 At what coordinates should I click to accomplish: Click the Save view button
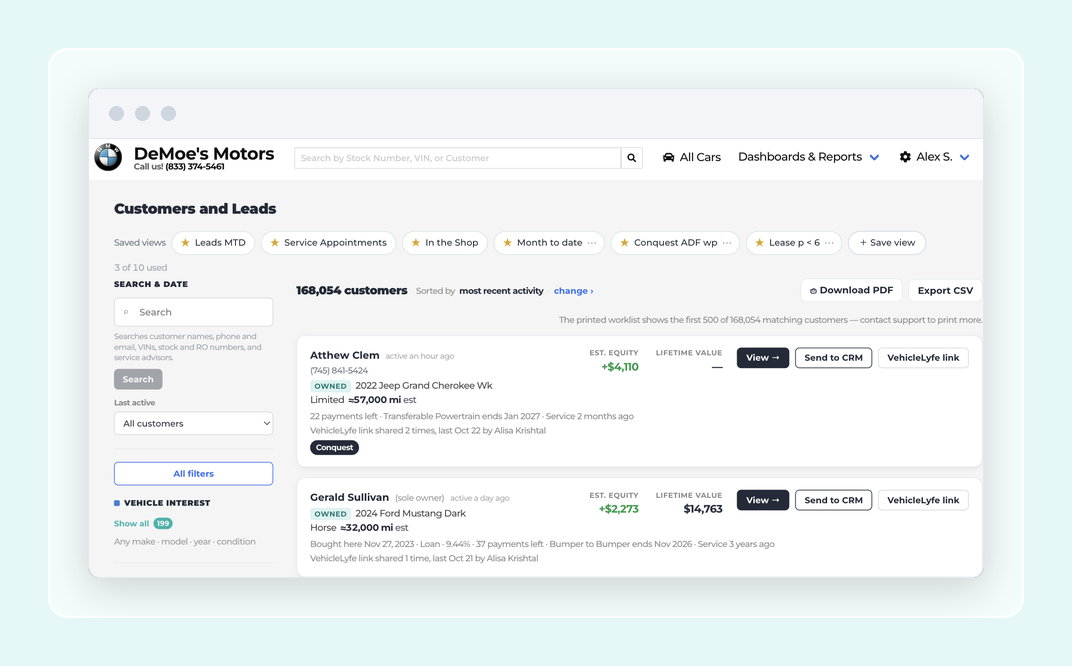click(x=887, y=243)
